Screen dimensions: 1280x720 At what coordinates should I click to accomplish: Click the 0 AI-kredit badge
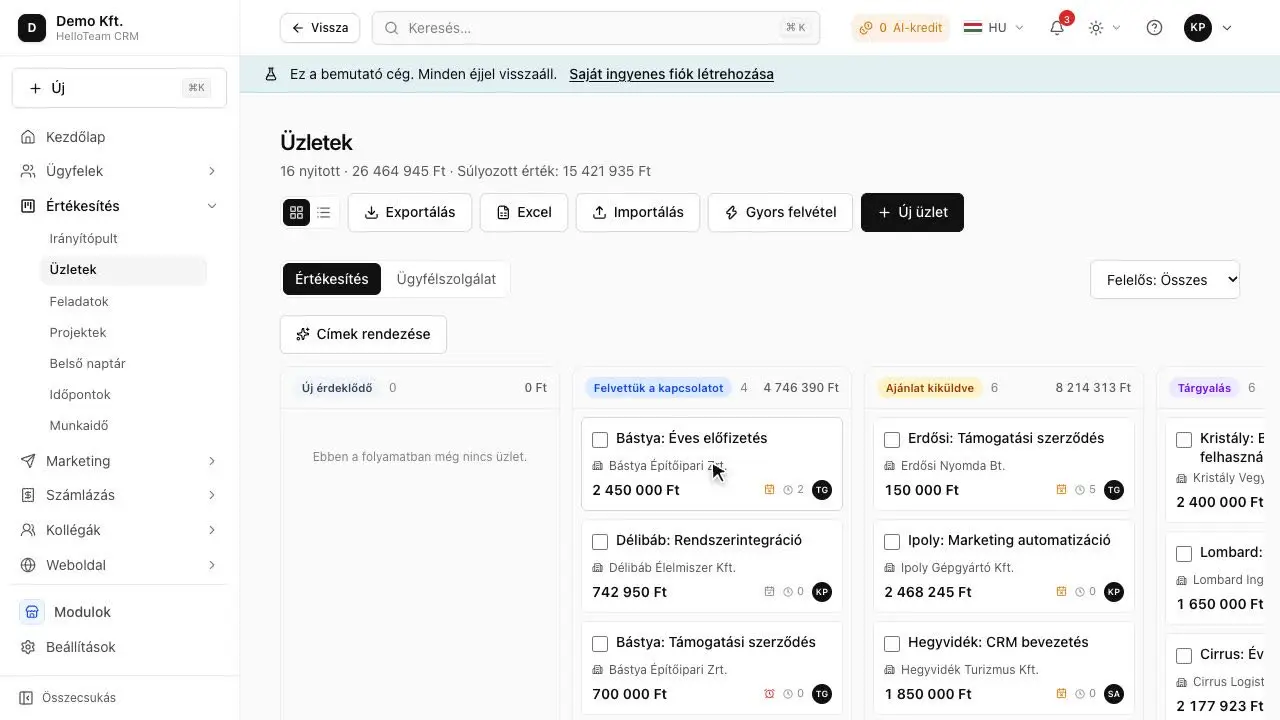[900, 28]
